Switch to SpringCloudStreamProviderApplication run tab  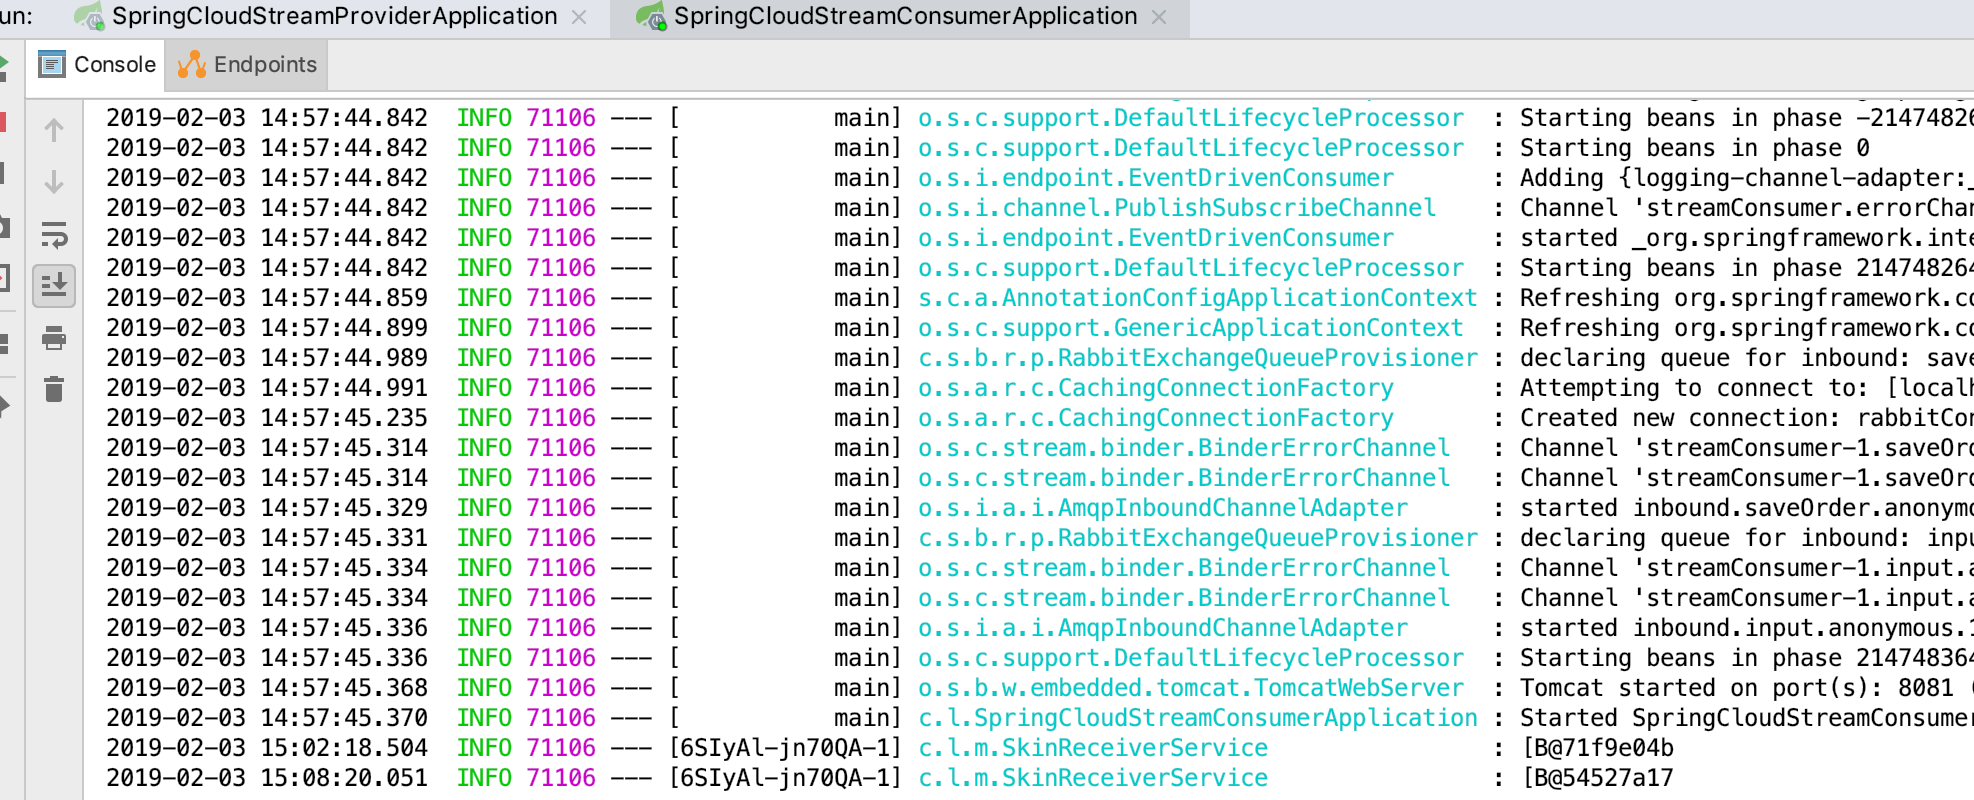pyautogui.click(x=334, y=16)
